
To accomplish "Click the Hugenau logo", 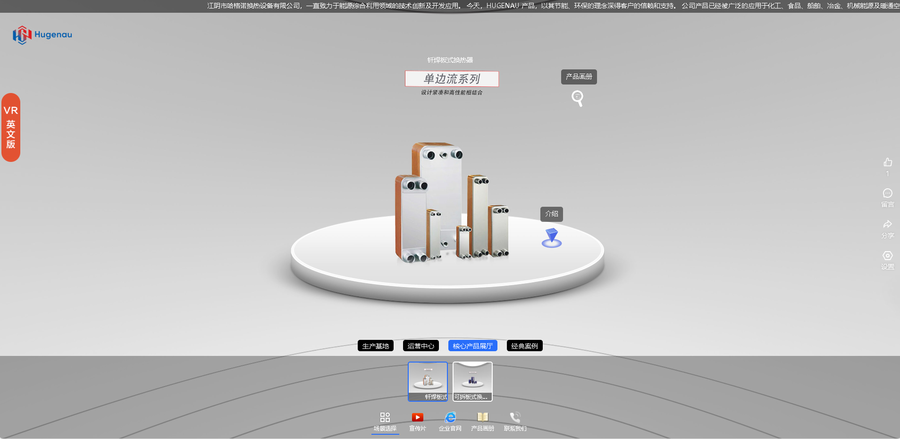I will (42, 34).
